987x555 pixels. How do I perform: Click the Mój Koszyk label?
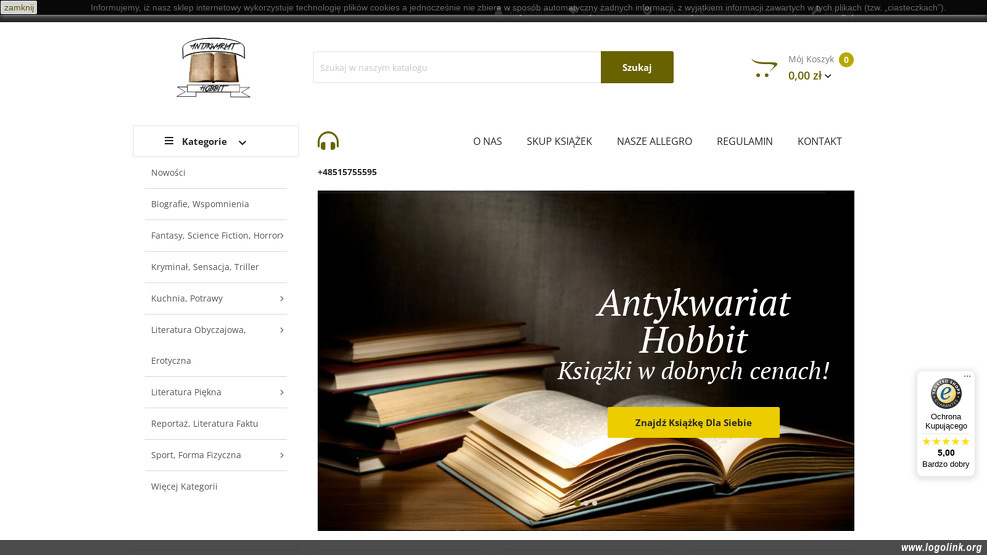(811, 59)
